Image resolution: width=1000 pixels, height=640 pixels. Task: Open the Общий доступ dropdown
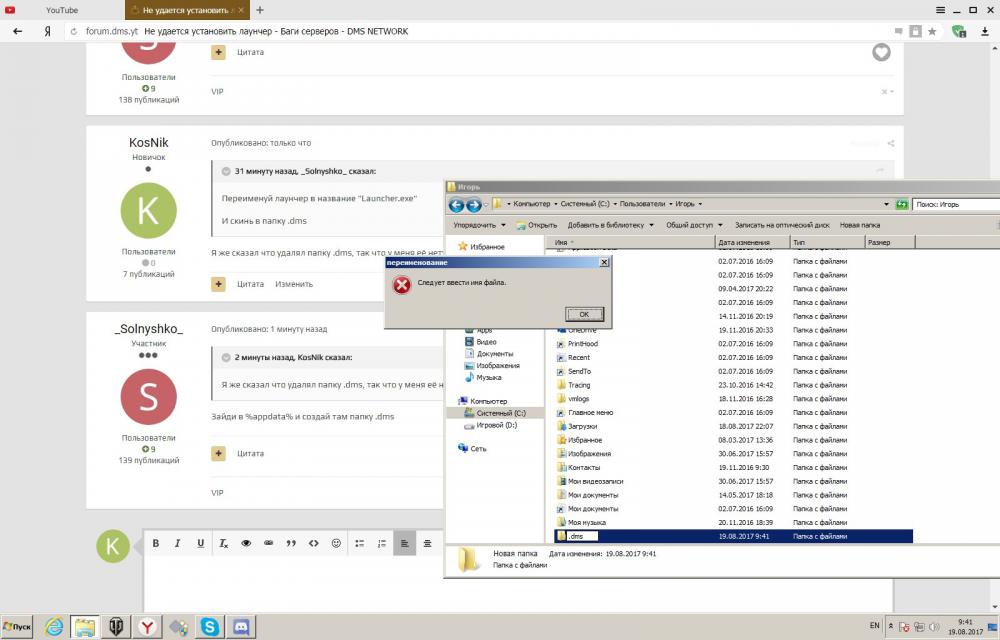point(694,225)
